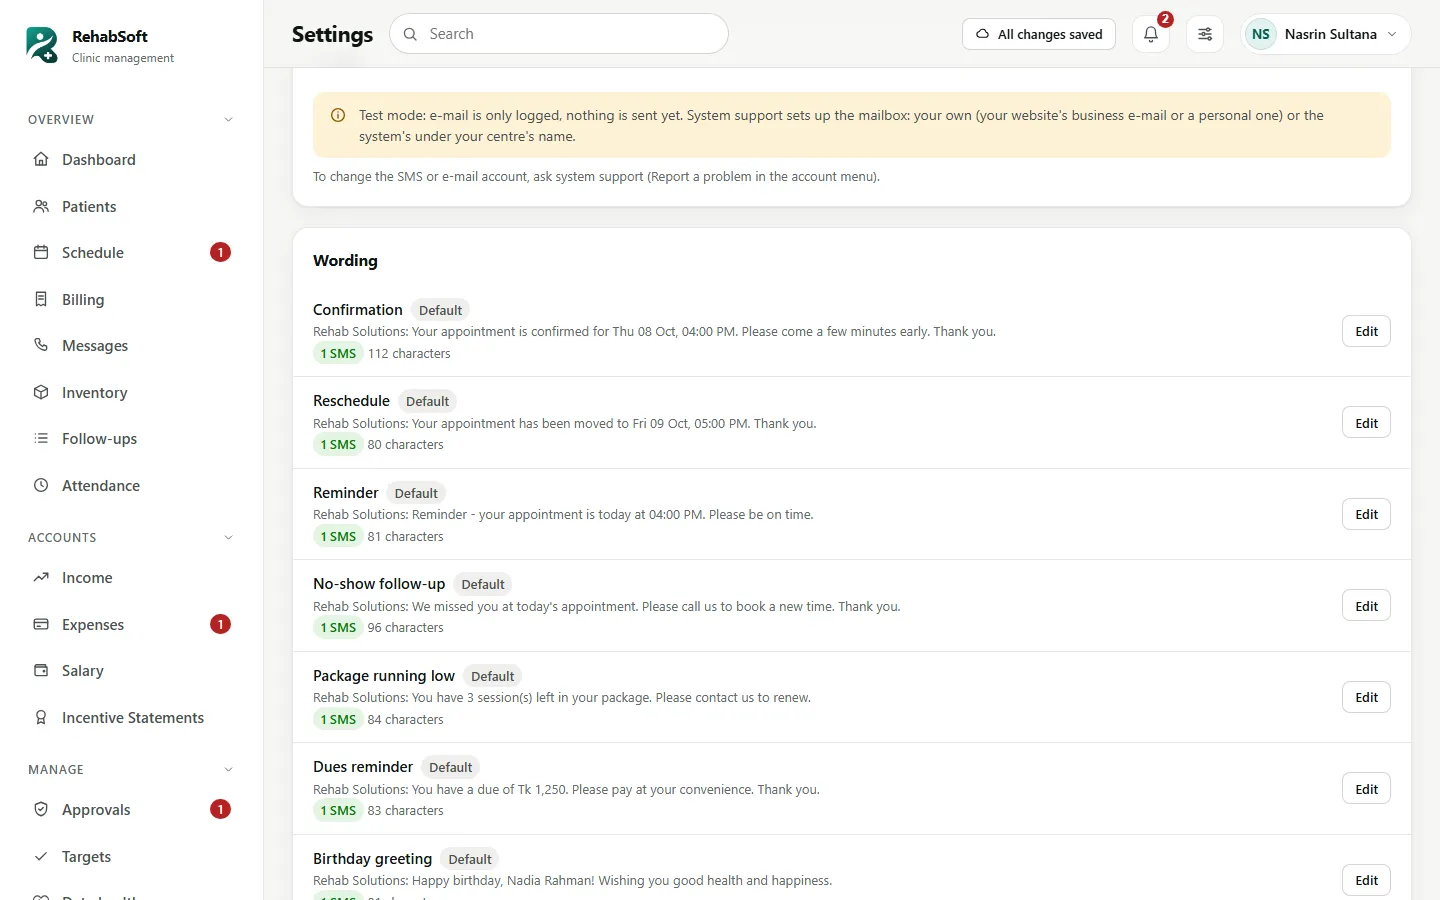This screenshot has height=900, width=1440.
Task: Collapse the Overview sidebar section
Action: 228,120
